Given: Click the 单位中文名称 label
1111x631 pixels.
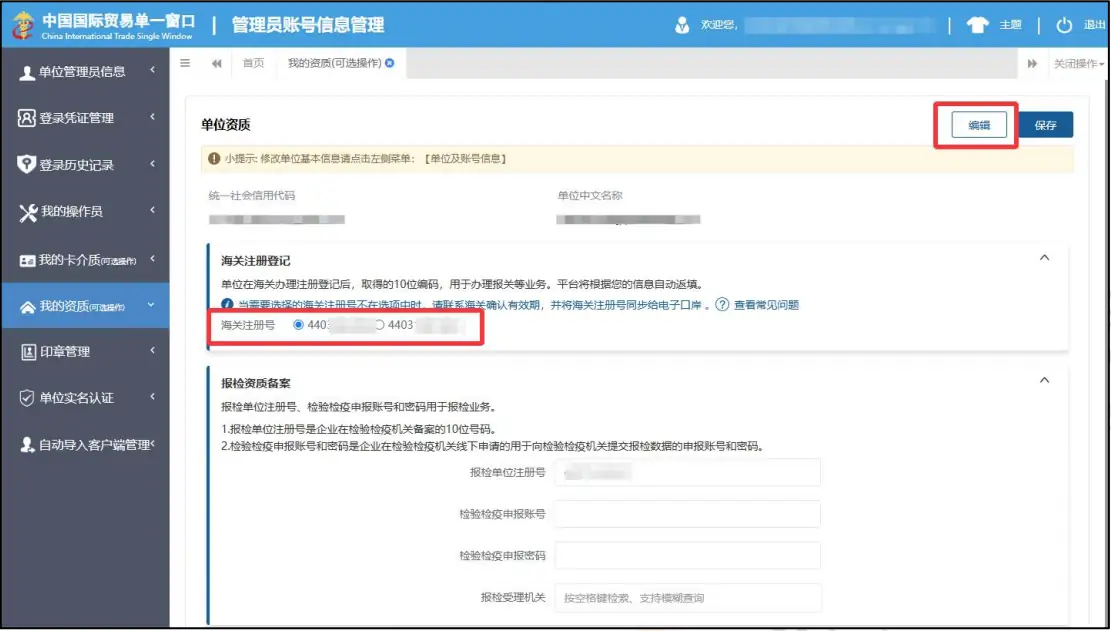Looking at the screenshot, I should point(590,195).
